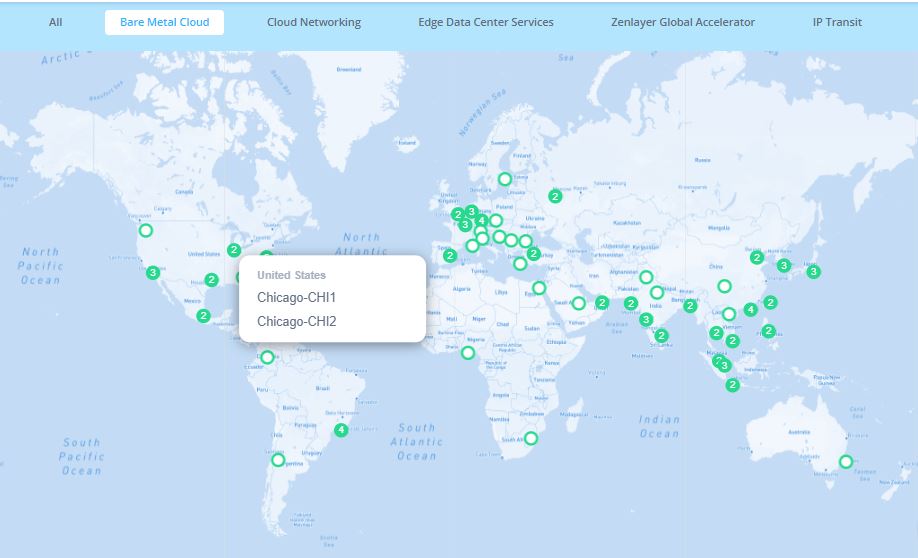Click the empty marker in central China
The image size is (918, 558).
coord(724,286)
